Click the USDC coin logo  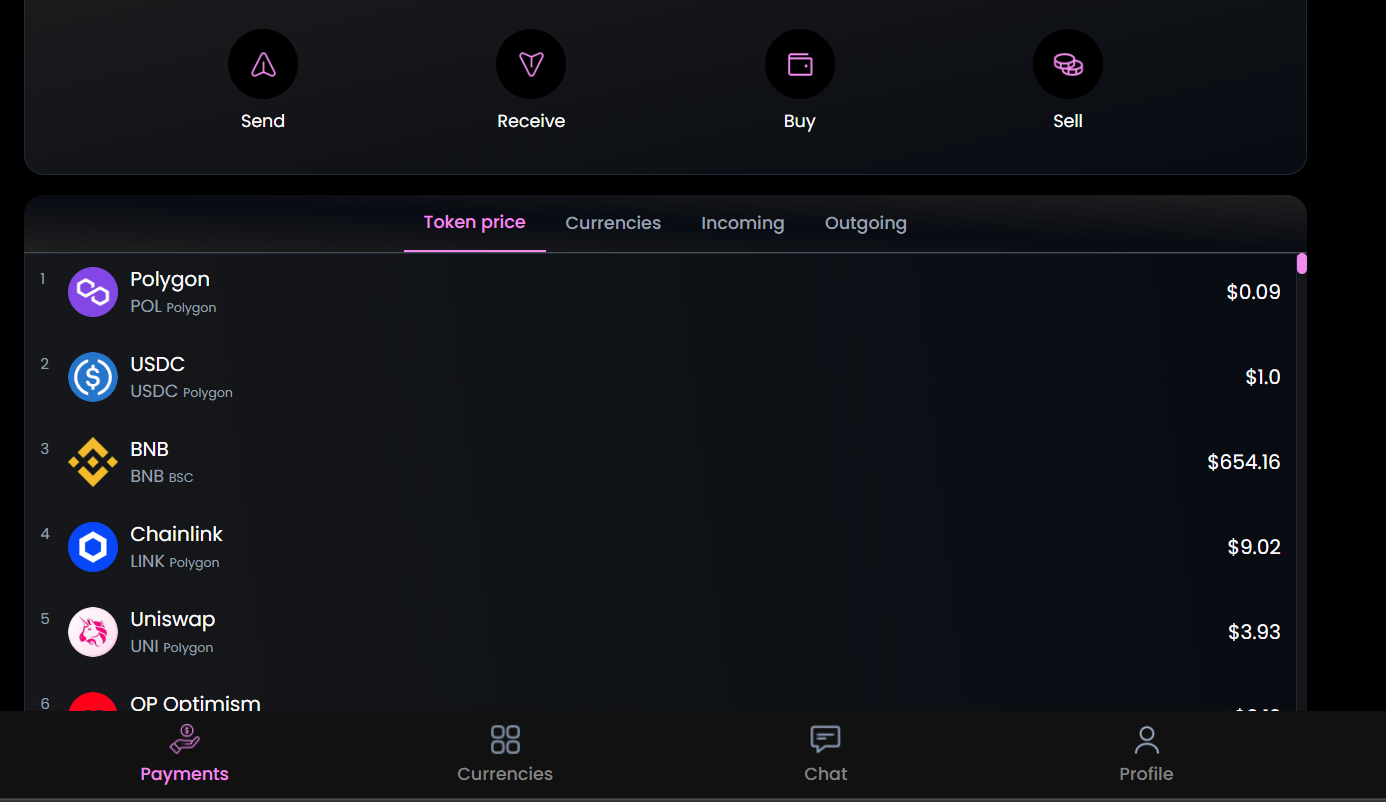[x=93, y=377]
